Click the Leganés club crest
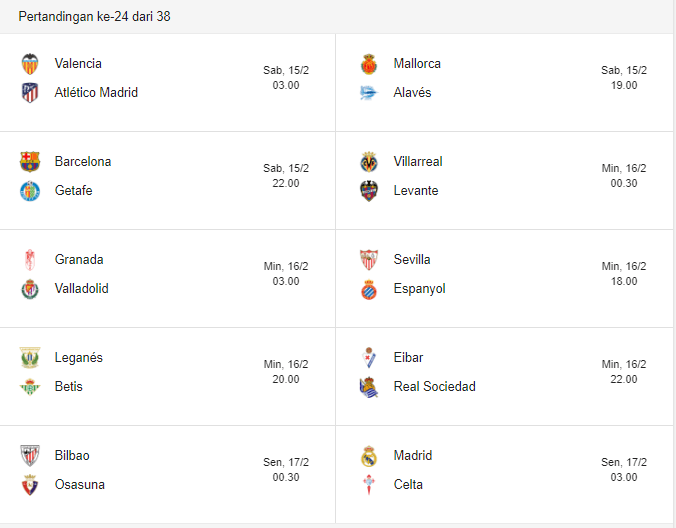This screenshot has width=676, height=528. pos(29,358)
